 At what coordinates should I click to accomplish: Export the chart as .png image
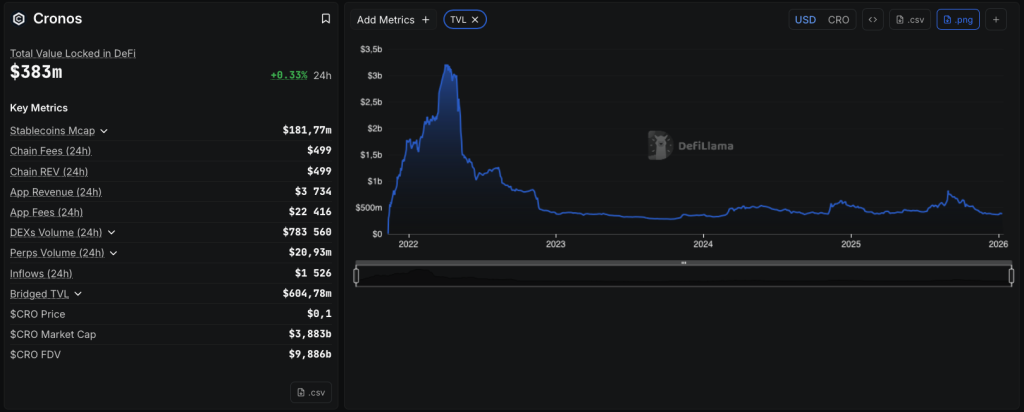click(958, 19)
